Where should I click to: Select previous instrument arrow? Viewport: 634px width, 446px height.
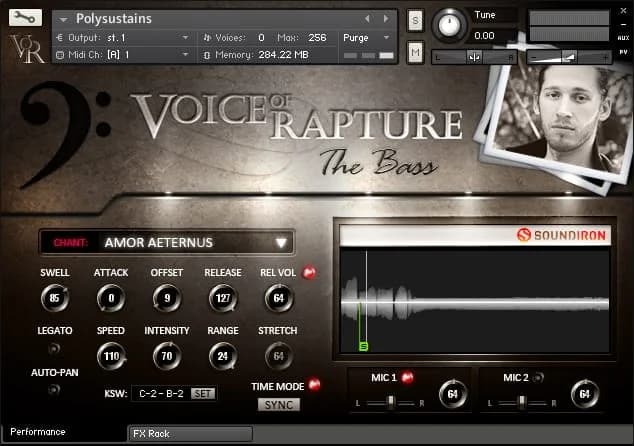(x=367, y=19)
